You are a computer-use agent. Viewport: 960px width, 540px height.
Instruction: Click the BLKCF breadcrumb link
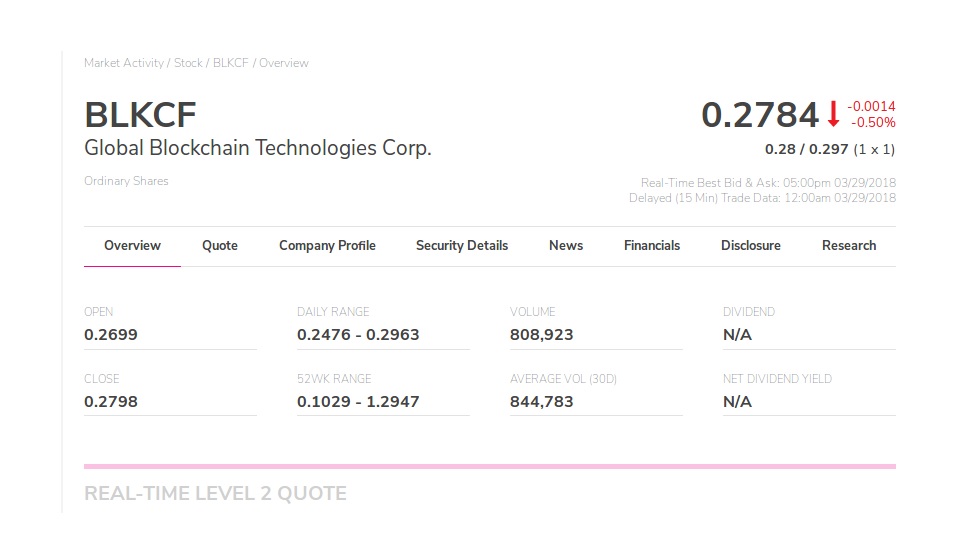click(x=231, y=63)
